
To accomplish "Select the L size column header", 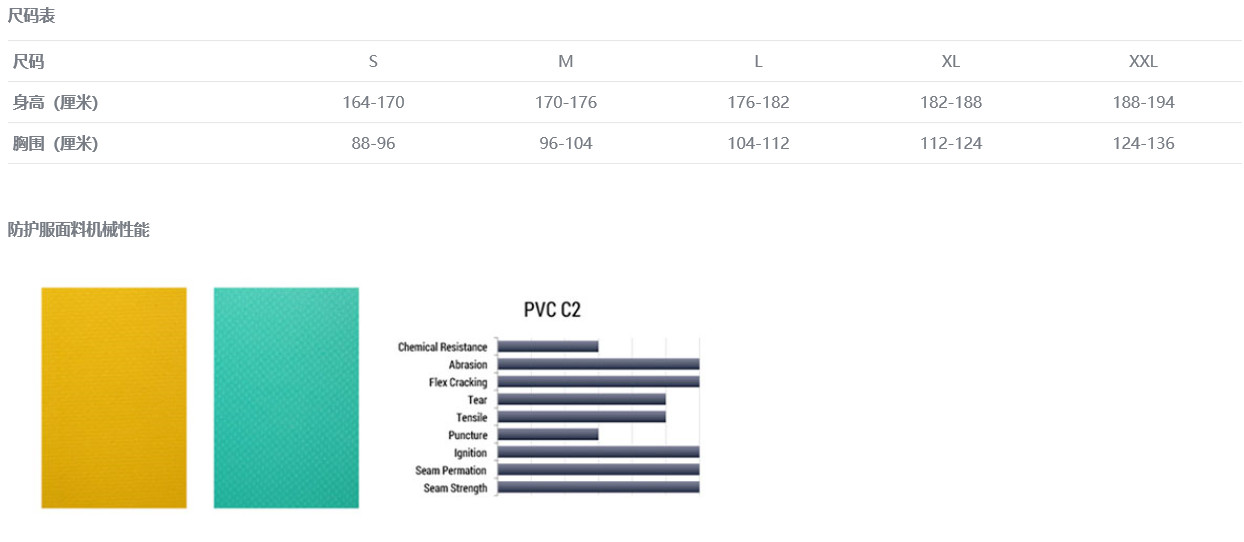I will point(758,62).
